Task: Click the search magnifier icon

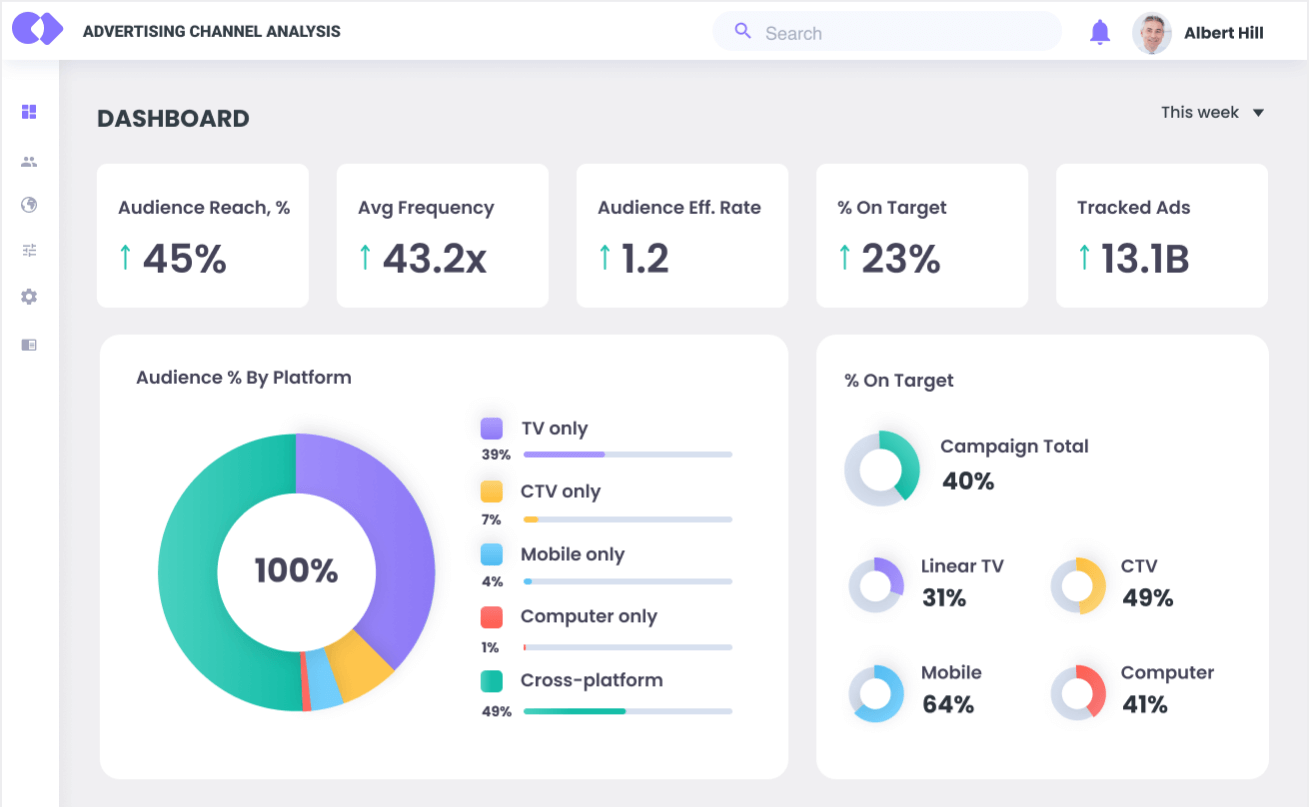Action: [x=741, y=31]
